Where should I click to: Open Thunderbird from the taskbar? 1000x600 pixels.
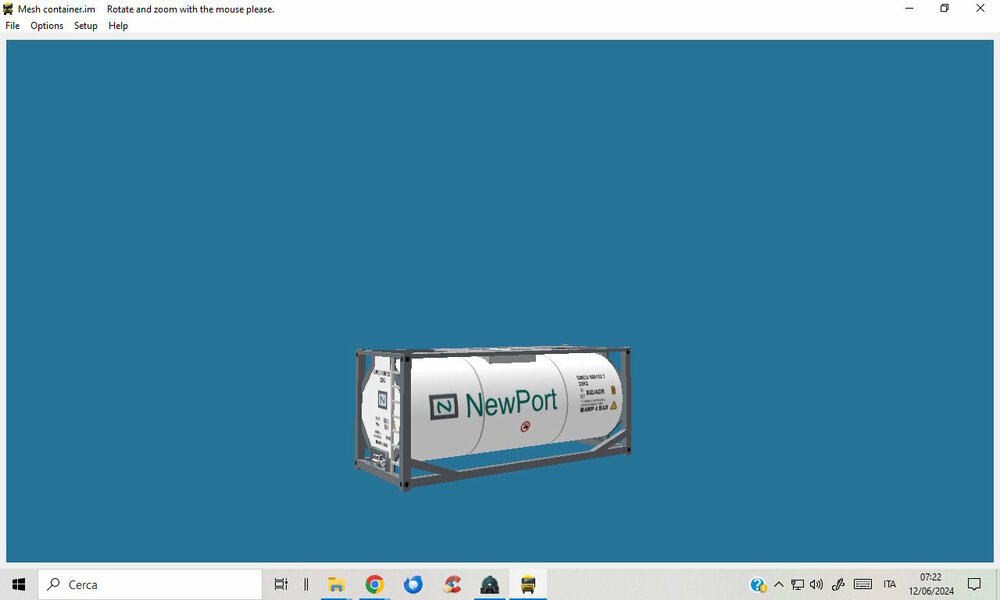413,584
